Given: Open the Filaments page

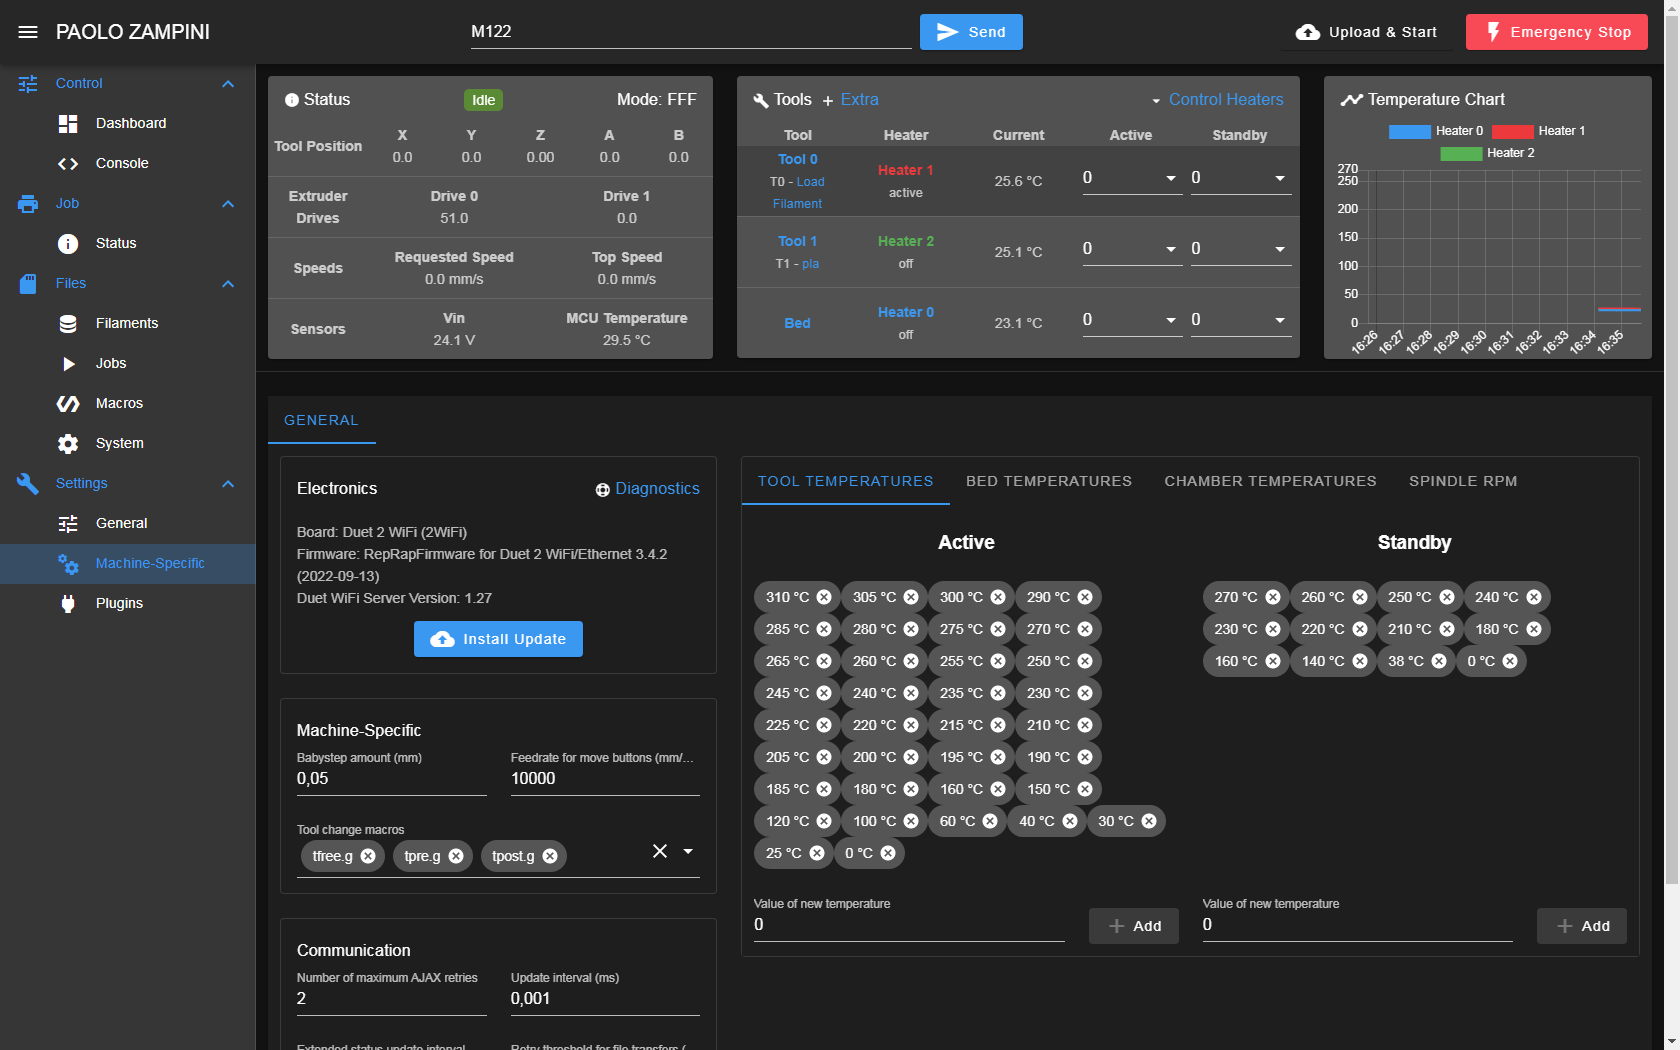Looking at the screenshot, I should coord(128,323).
